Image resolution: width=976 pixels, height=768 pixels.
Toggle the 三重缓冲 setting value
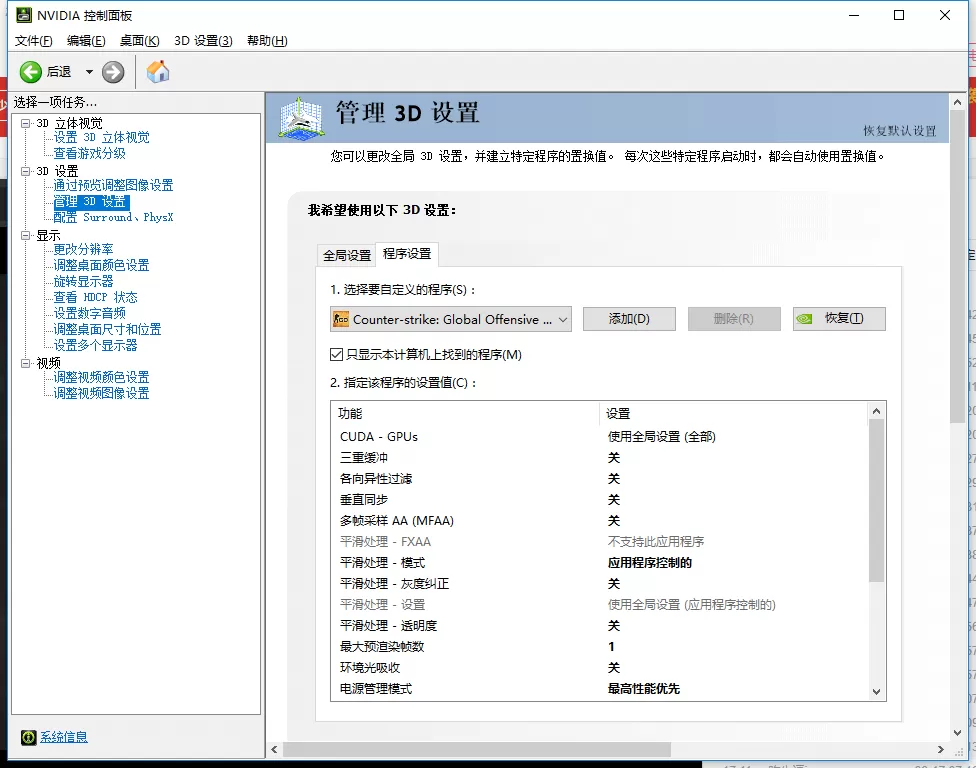click(x=612, y=458)
